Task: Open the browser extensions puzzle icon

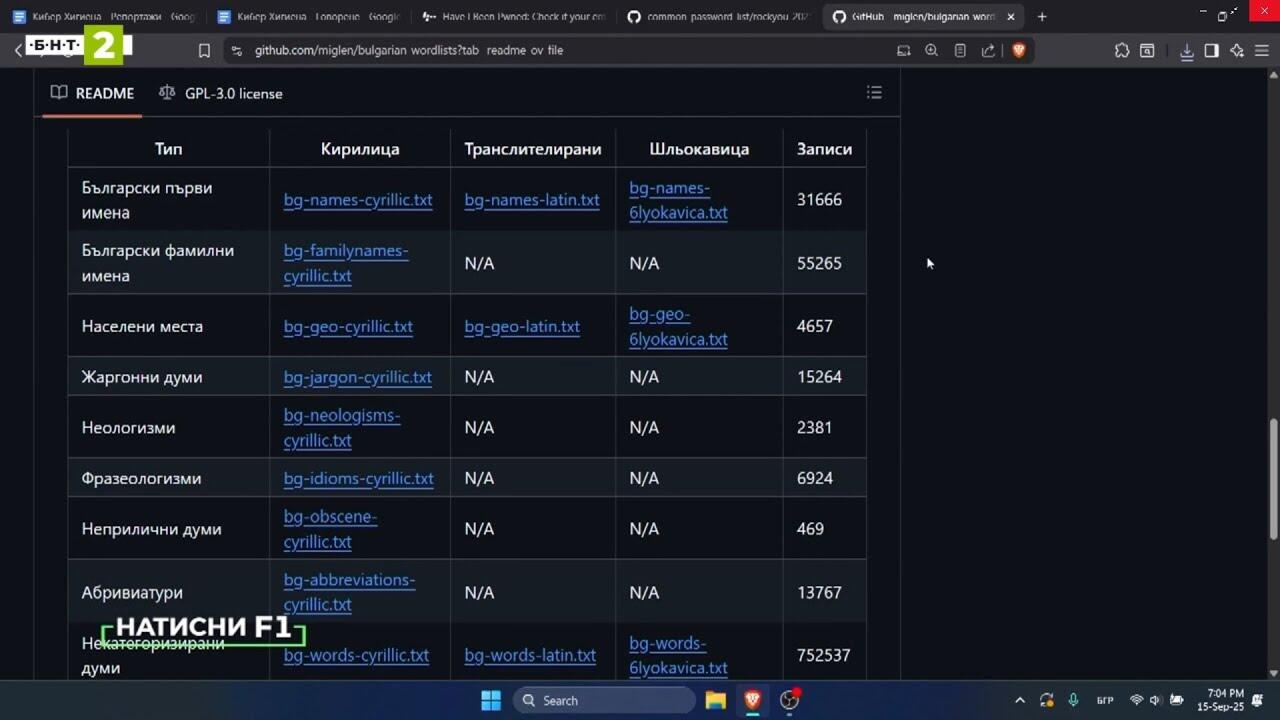Action: (x=1121, y=50)
